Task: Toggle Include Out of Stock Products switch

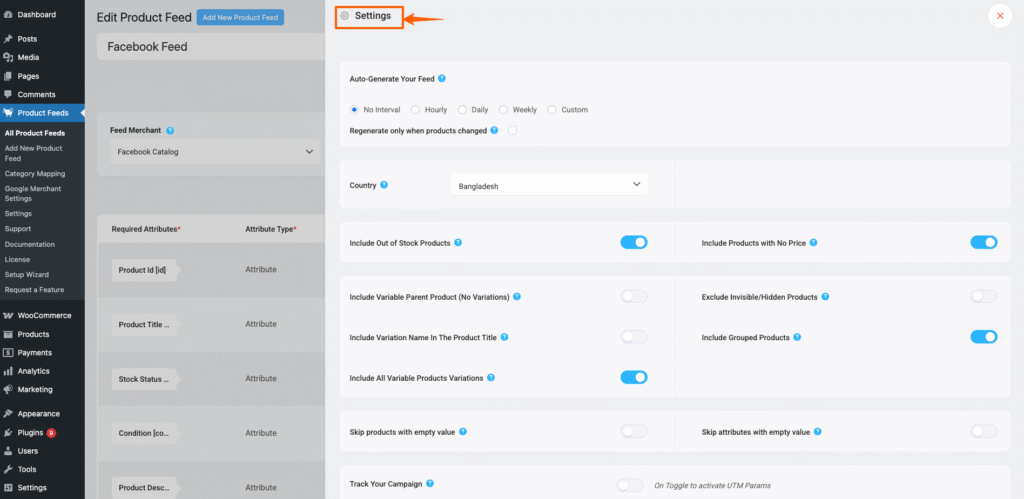Action: click(633, 242)
